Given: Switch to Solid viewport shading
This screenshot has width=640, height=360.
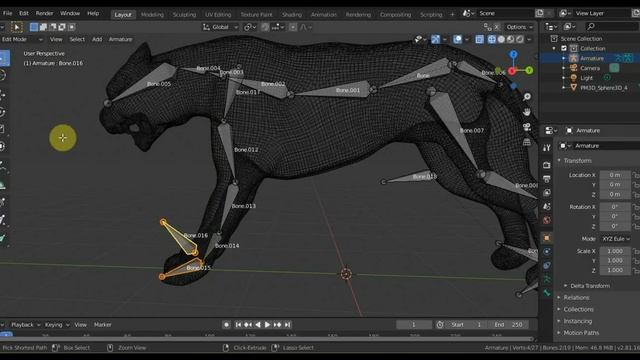Looking at the screenshot, I should click(x=501, y=39).
